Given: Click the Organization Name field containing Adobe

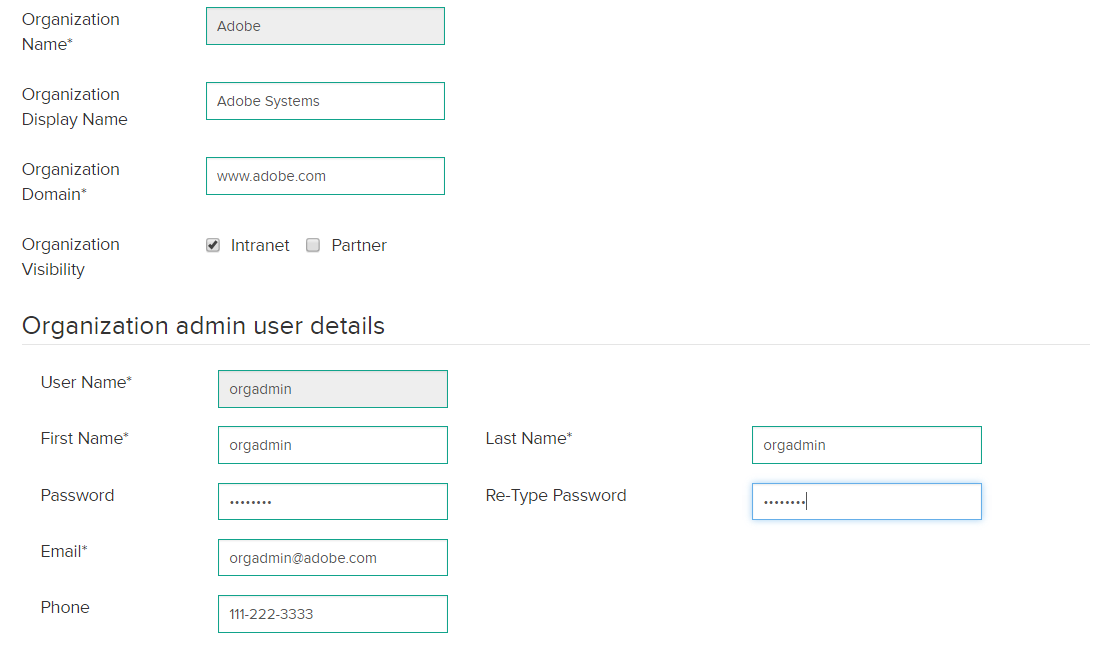Looking at the screenshot, I should pos(325,26).
